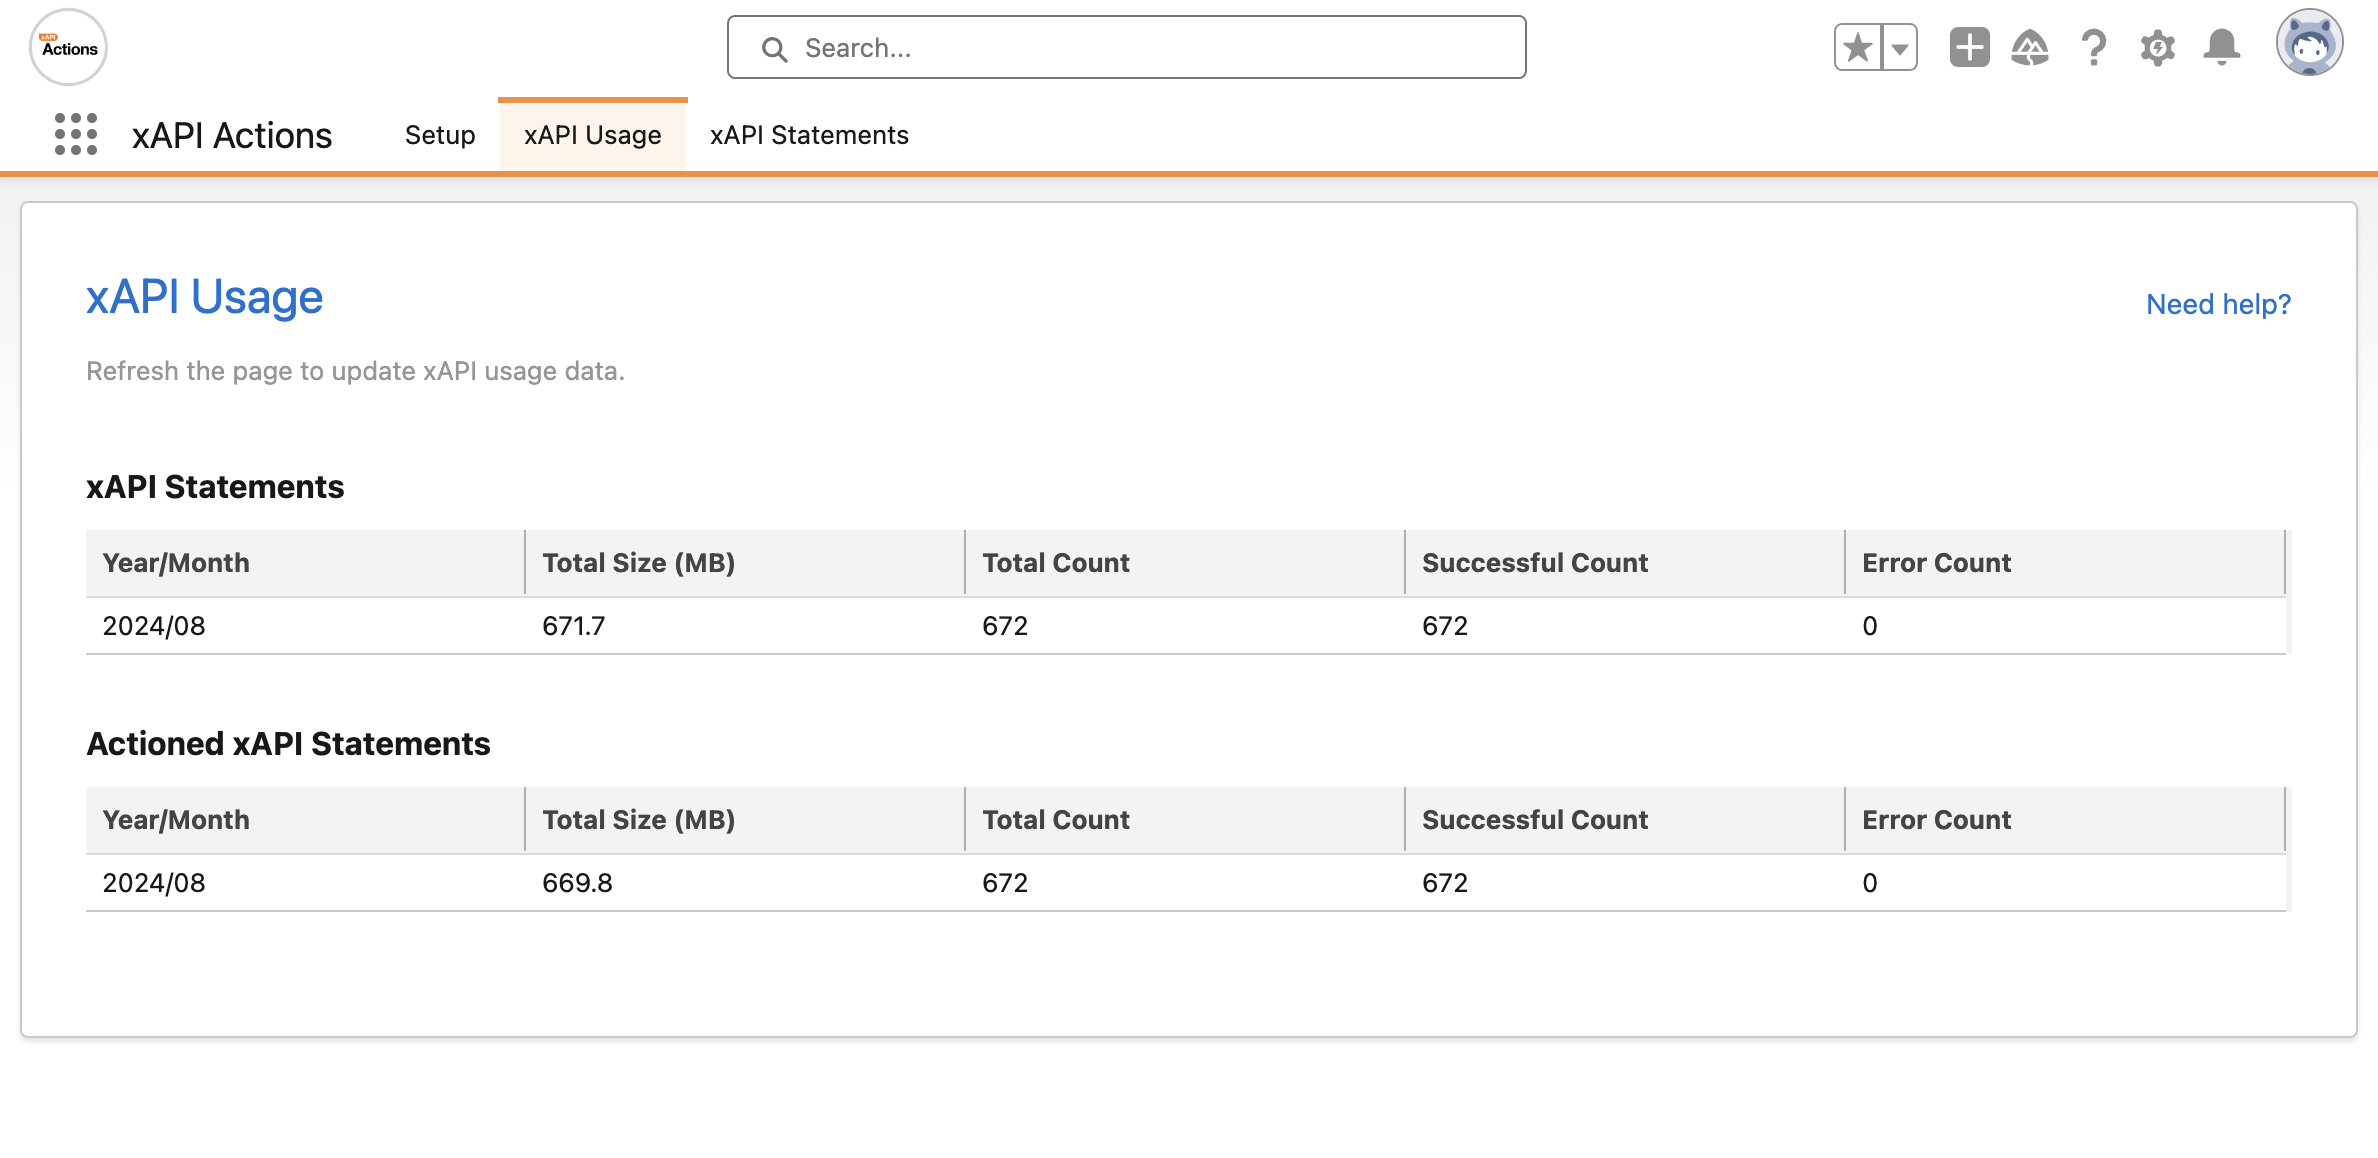The height and width of the screenshot is (1158, 2378).
Task: Open the Setup gear icon
Action: tap(2157, 48)
